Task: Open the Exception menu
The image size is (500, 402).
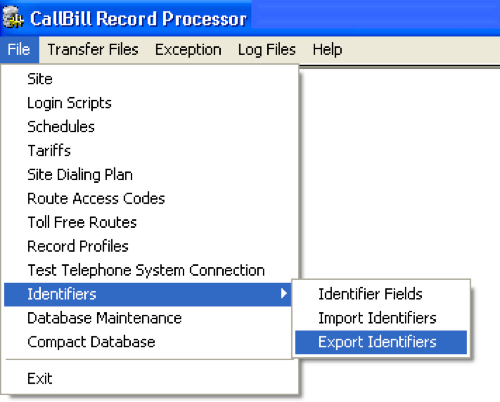Action: tap(188, 50)
